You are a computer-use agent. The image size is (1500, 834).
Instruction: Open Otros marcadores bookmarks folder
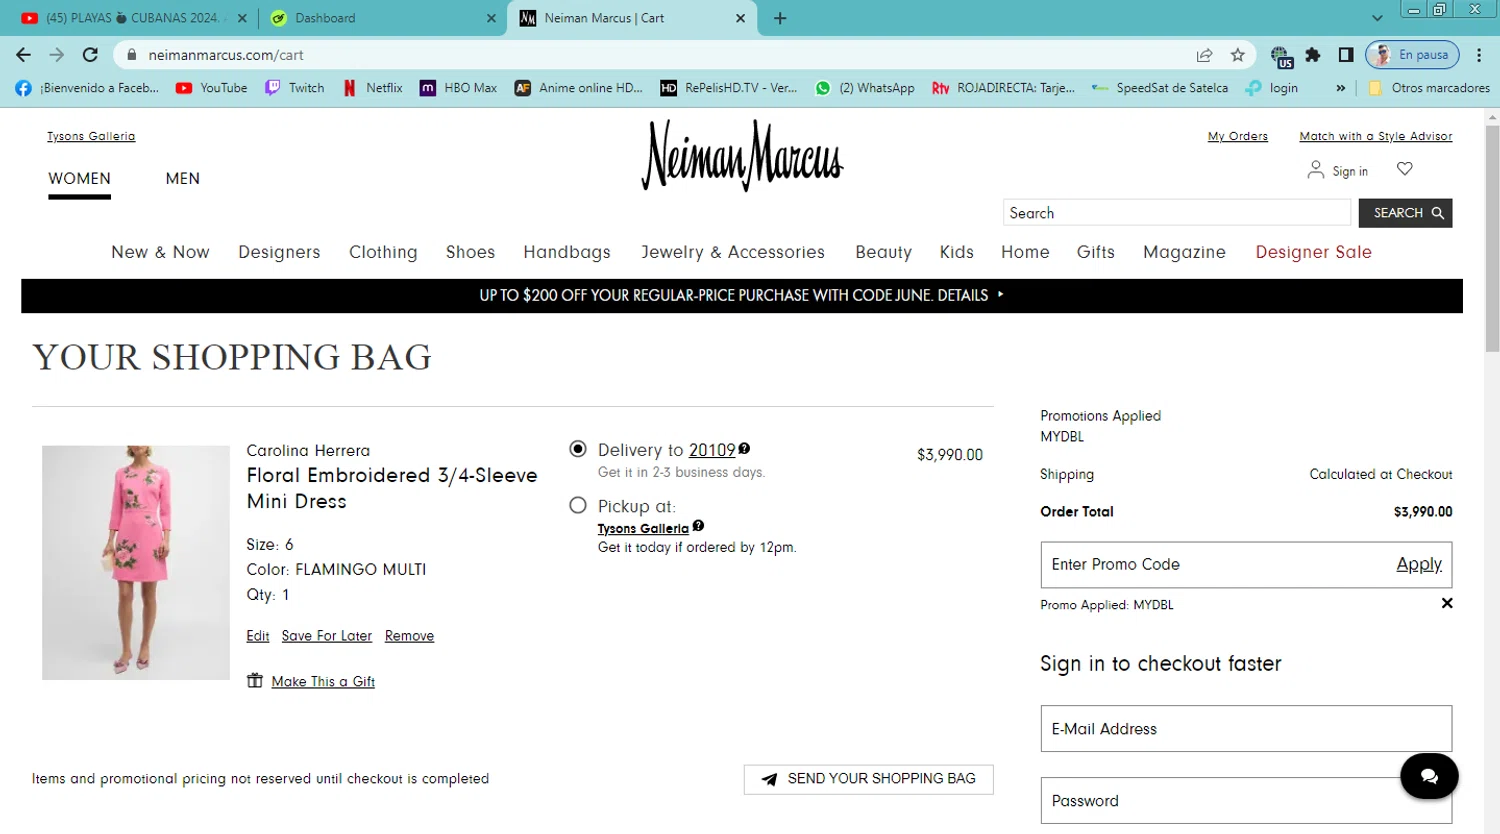1429,88
